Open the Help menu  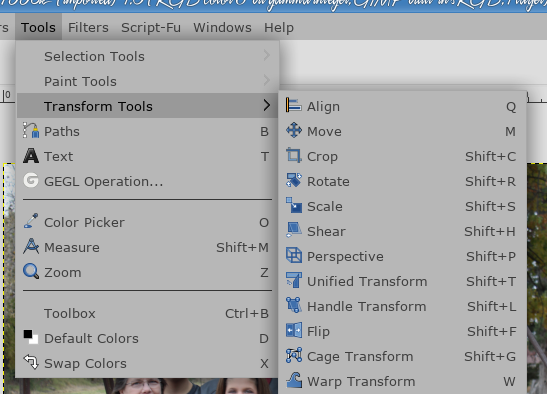[x=279, y=27]
